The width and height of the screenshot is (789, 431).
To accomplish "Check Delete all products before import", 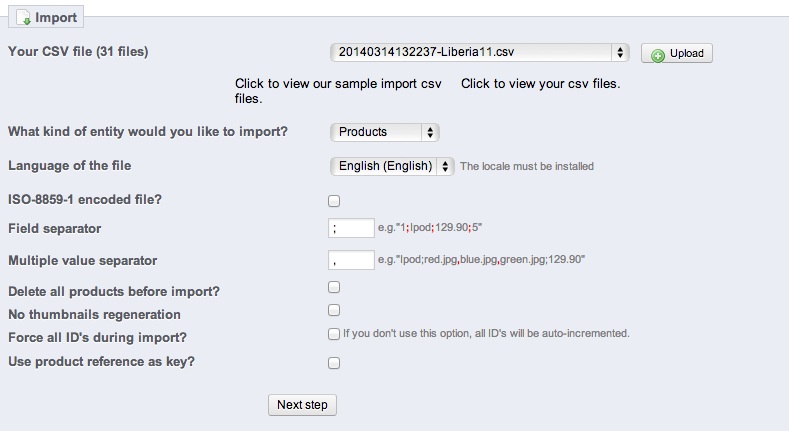I will [335, 288].
